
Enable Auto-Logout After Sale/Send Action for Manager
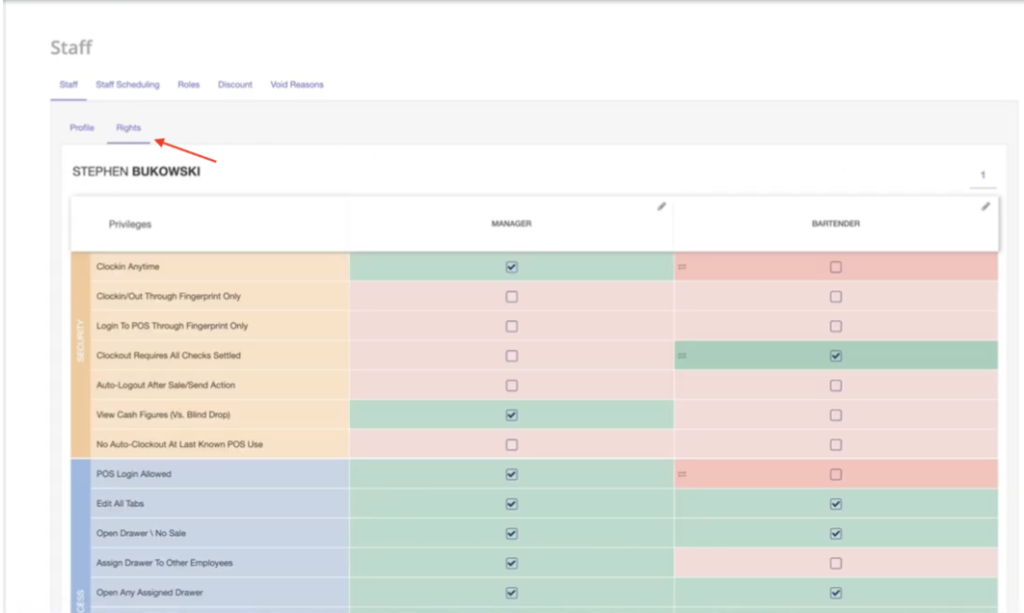(x=511, y=385)
